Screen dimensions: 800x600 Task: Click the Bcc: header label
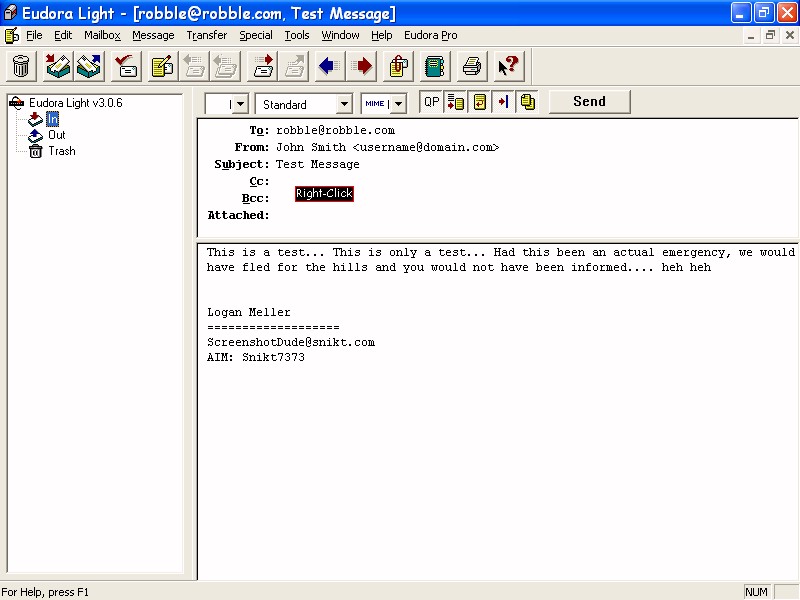pyautogui.click(x=255, y=198)
